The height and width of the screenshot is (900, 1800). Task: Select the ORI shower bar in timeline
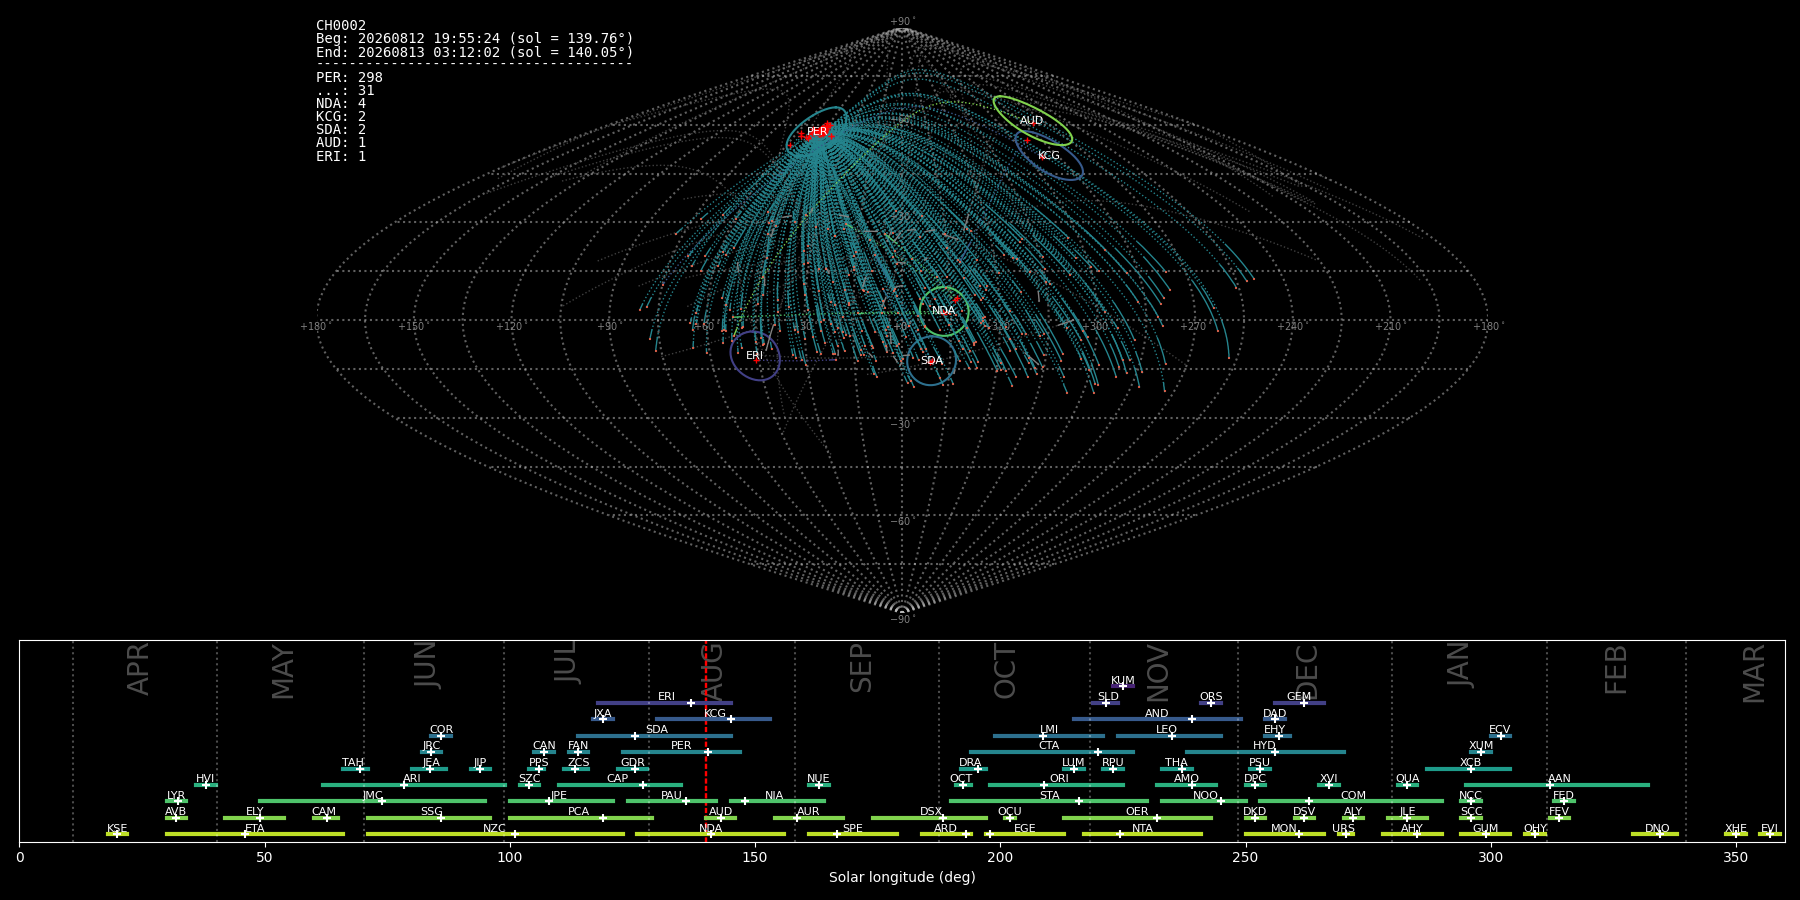click(1056, 785)
